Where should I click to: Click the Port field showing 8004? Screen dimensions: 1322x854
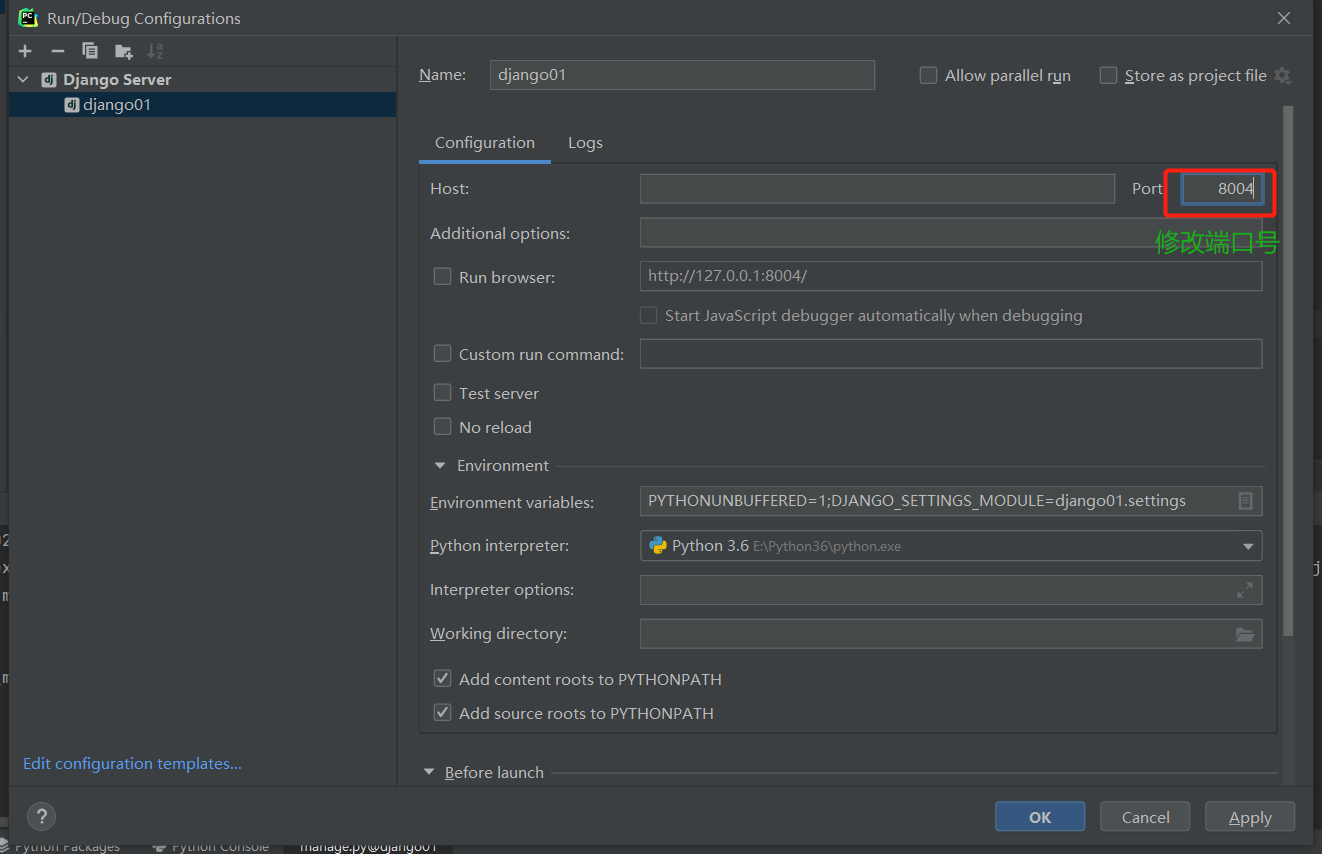coord(1221,189)
